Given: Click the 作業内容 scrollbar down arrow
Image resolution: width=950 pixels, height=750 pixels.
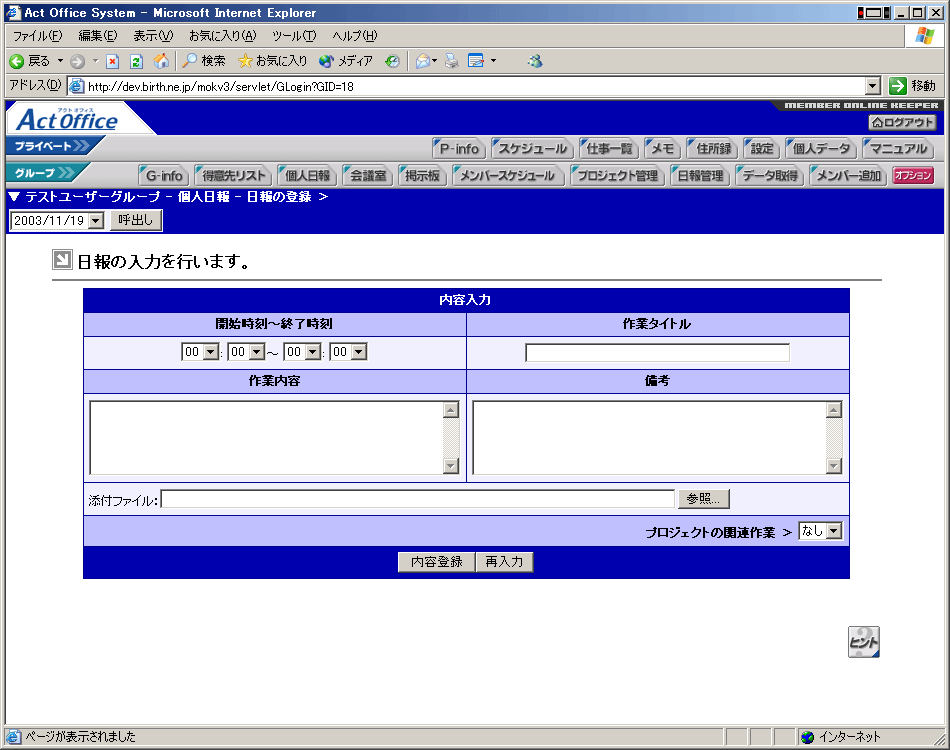Looking at the screenshot, I should (450, 466).
